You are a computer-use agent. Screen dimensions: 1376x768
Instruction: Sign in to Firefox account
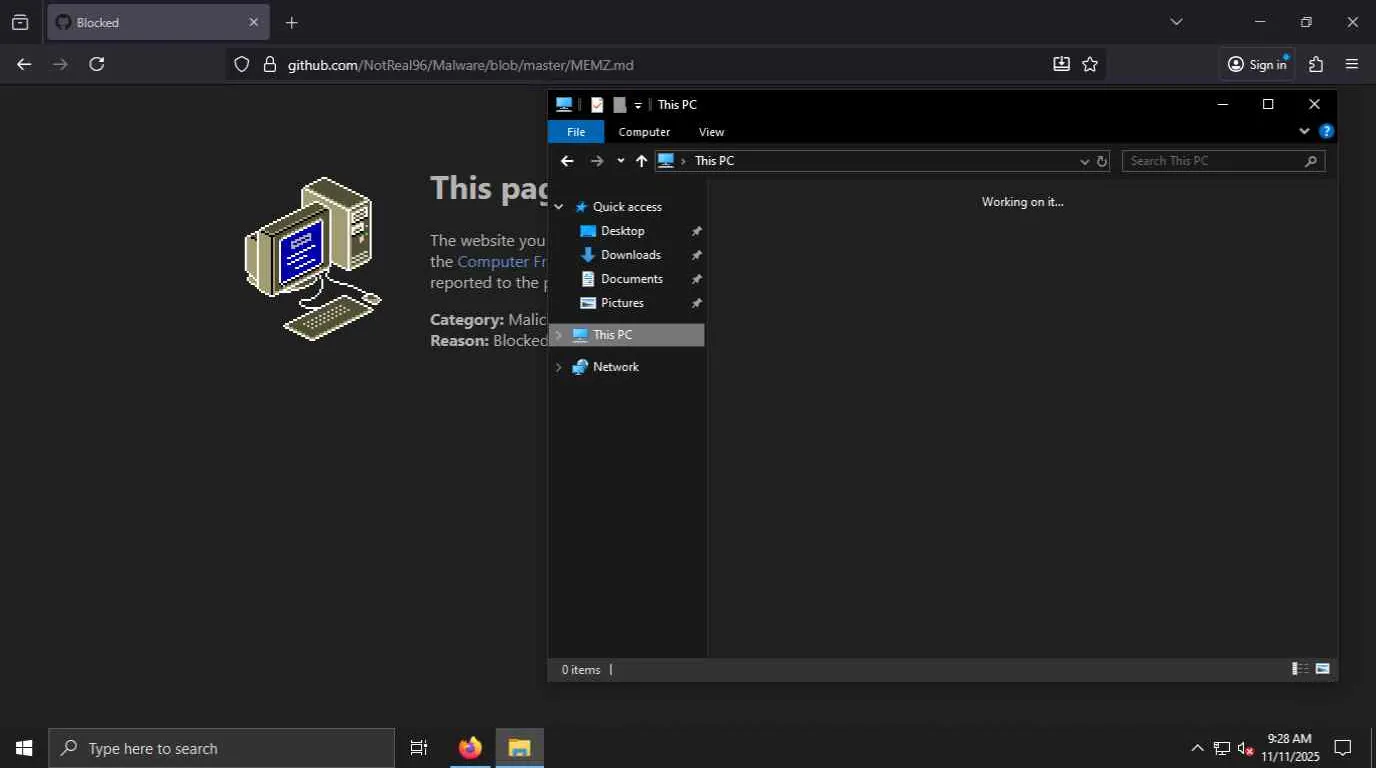coord(1257,64)
